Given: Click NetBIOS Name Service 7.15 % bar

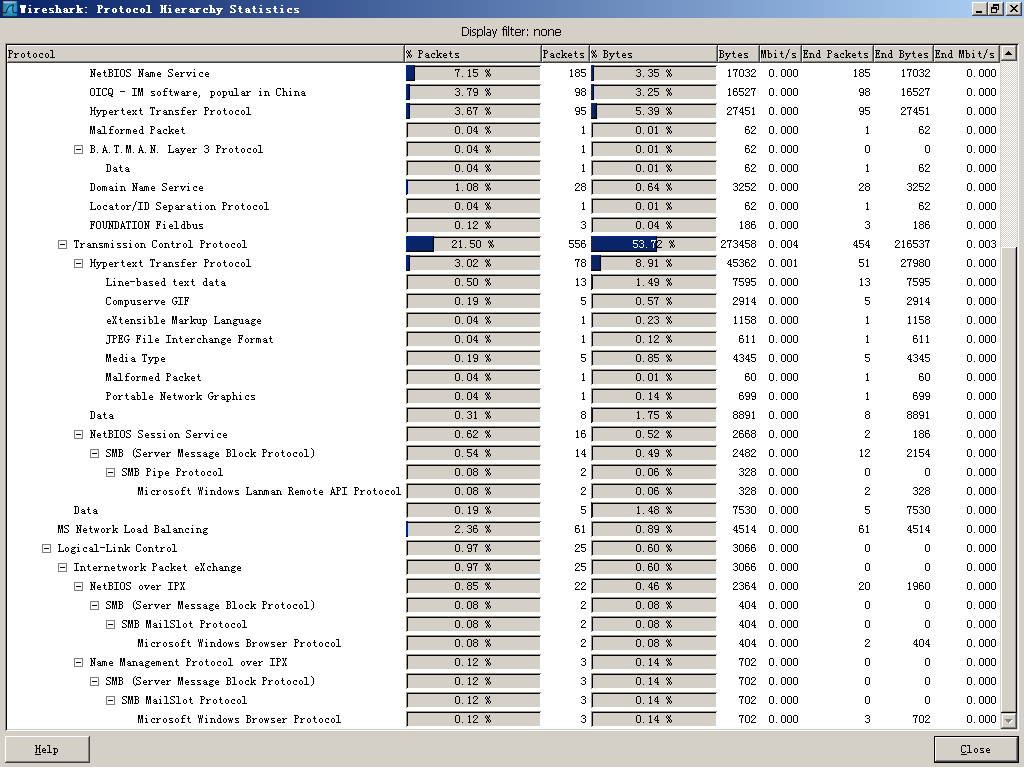Looking at the screenshot, I should tap(473, 73).
